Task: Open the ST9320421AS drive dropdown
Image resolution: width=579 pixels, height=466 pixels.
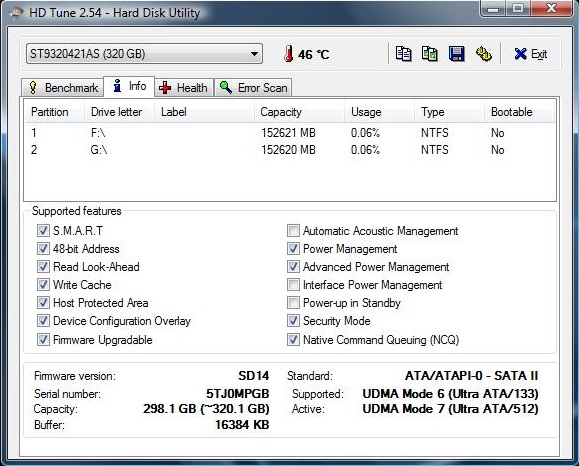Action: pos(144,54)
